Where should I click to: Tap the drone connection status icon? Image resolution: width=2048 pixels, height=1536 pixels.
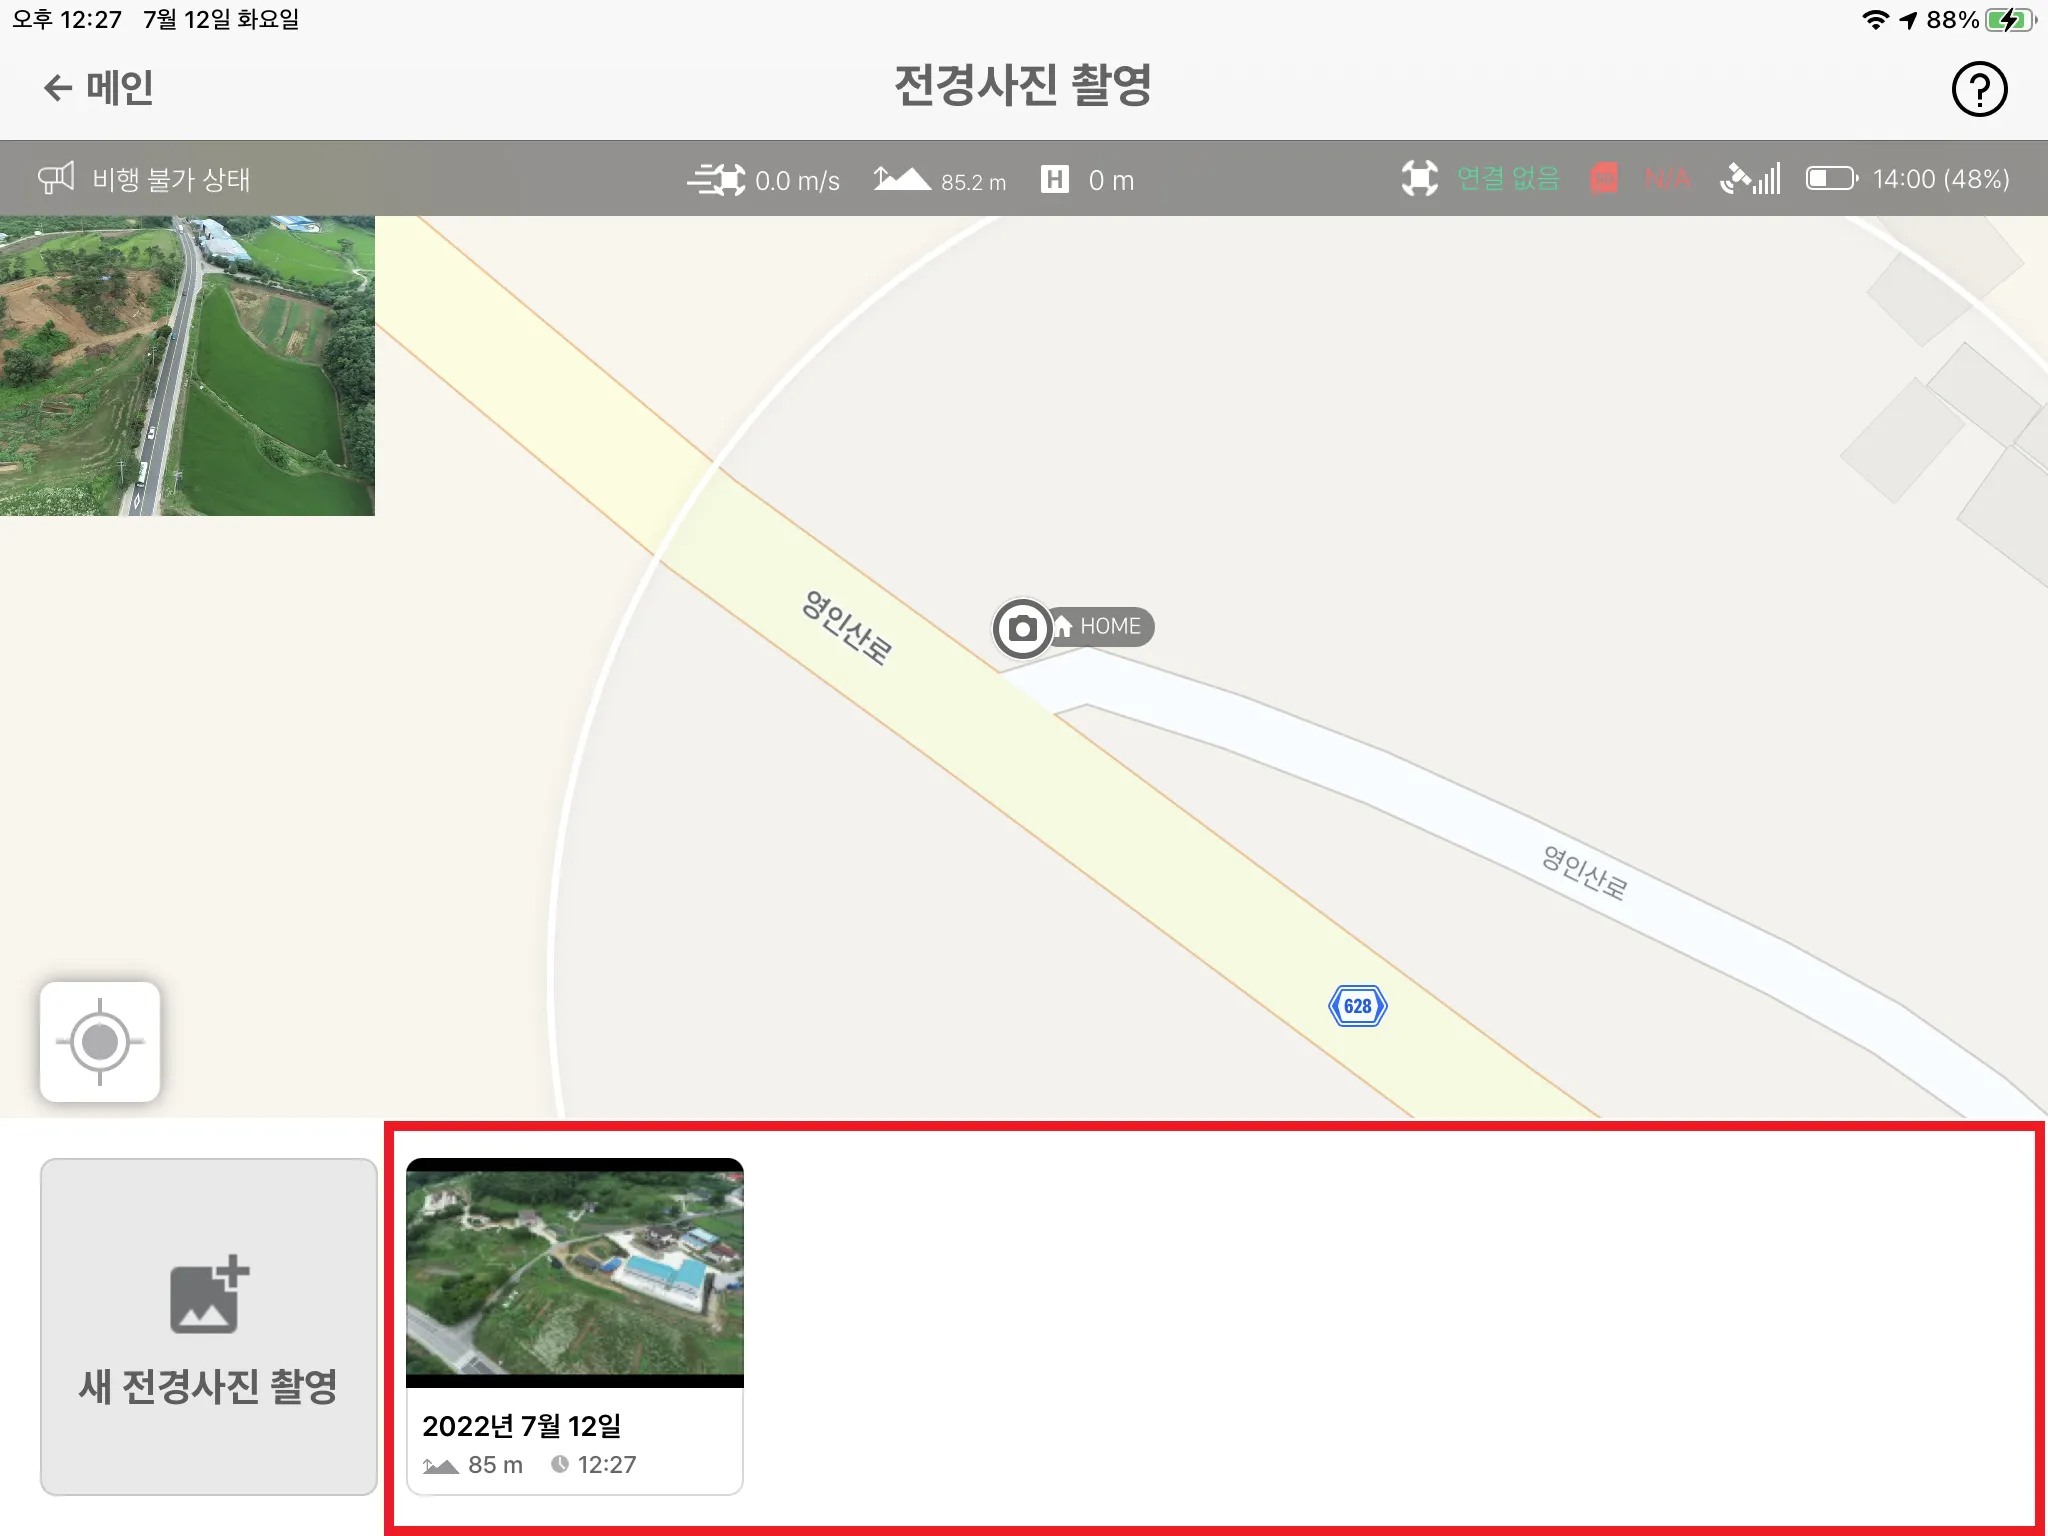coord(1419,178)
